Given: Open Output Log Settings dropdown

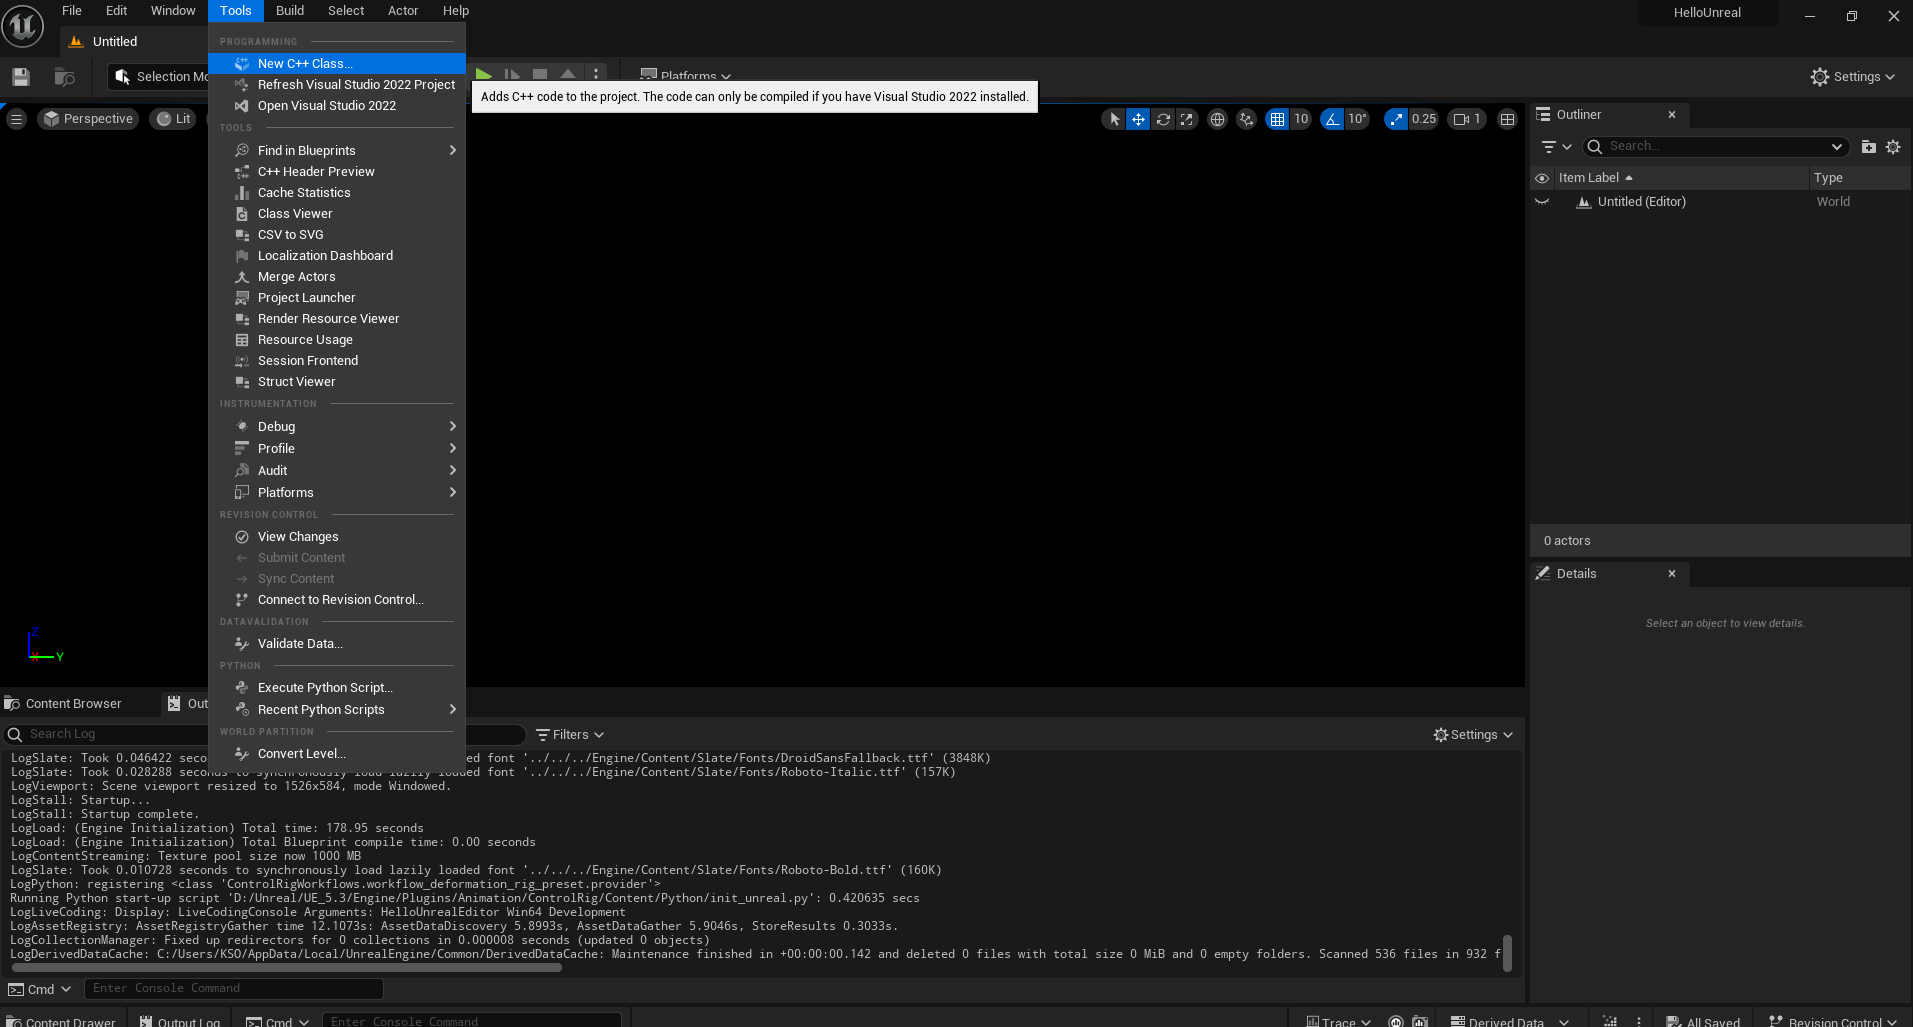Looking at the screenshot, I should pyautogui.click(x=1473, y=734).
